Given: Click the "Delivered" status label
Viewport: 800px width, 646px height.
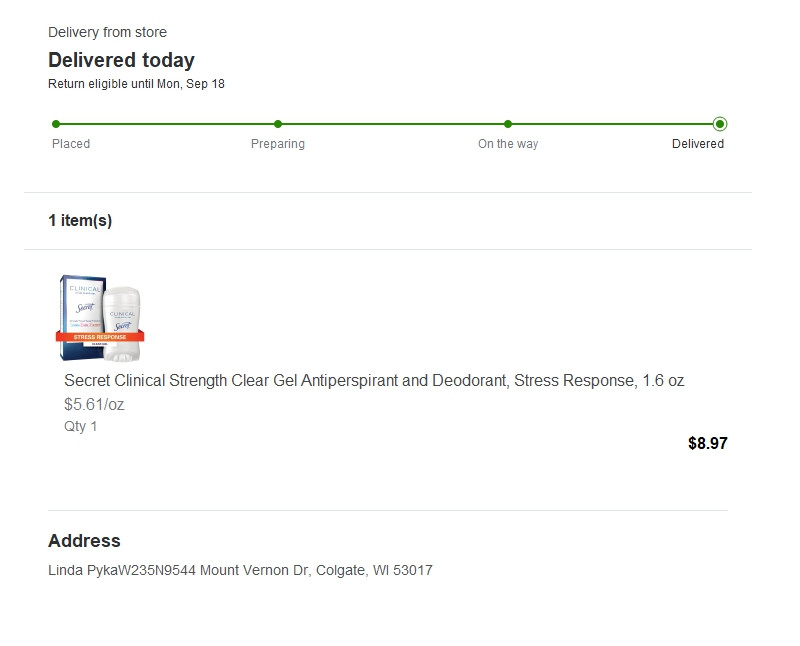Looking at the screenshot, I should [698, 144].
